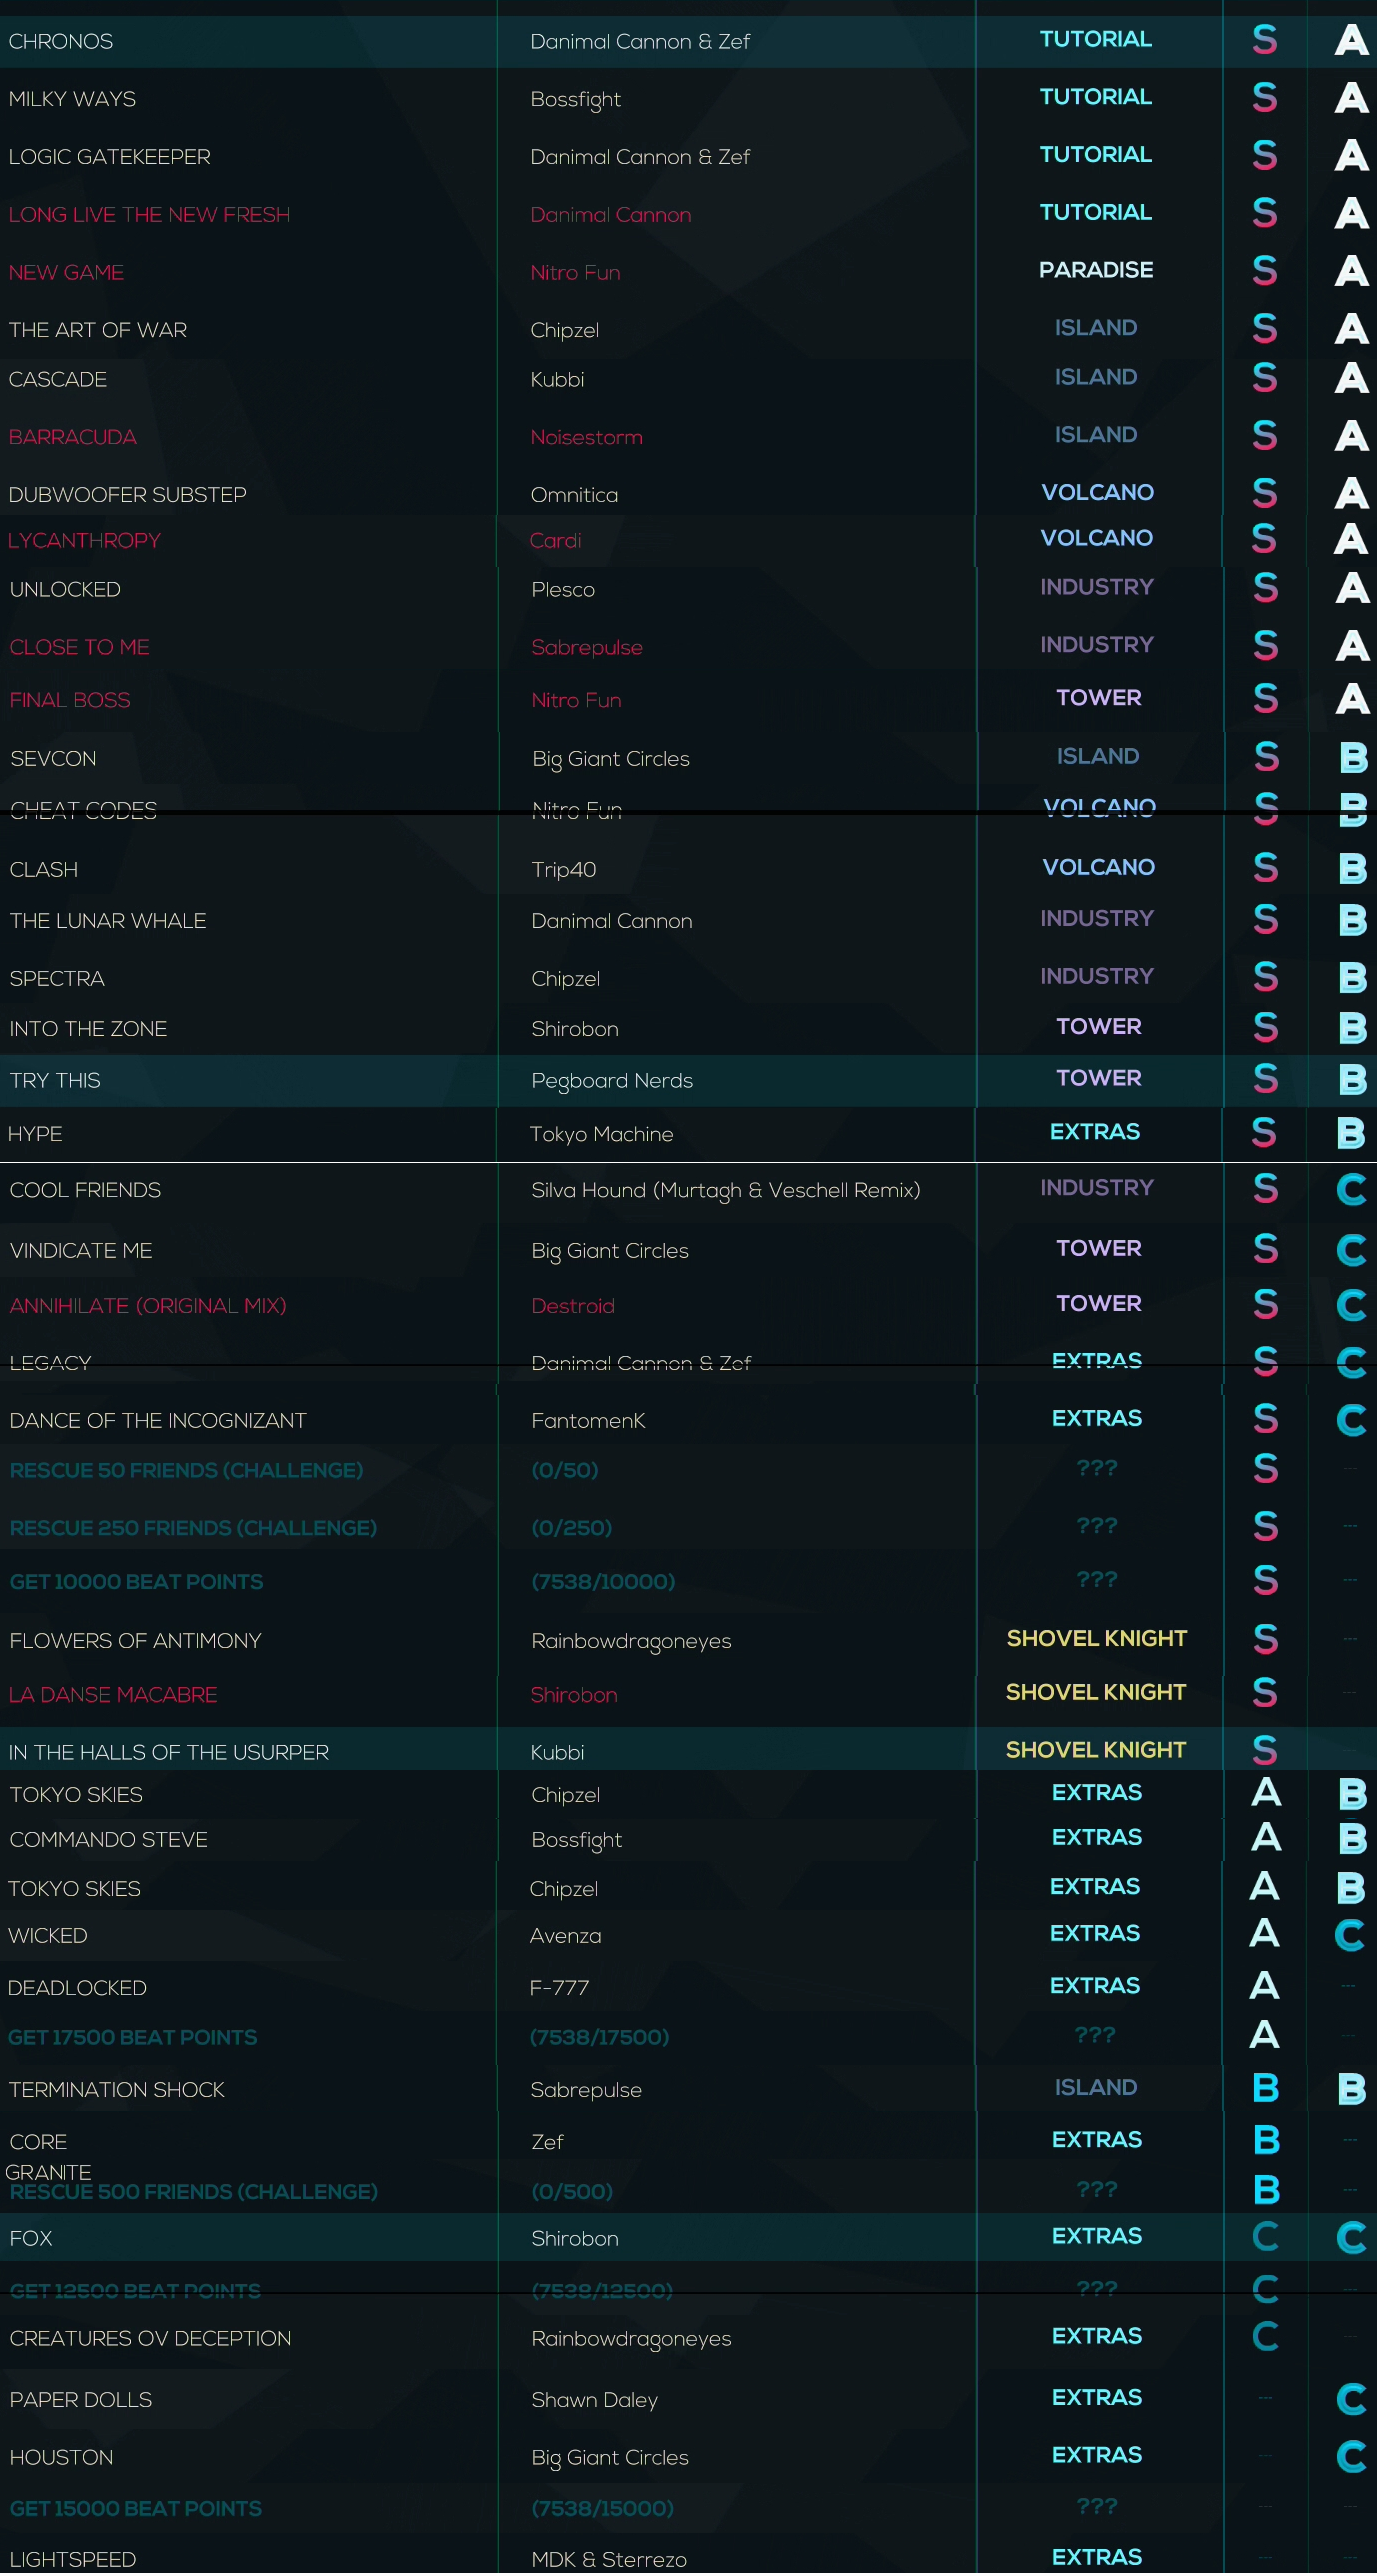Click S rank icon for FLOWERS OF ANTIMONY
1377x2573 pixels.
pos(1265,1639)
